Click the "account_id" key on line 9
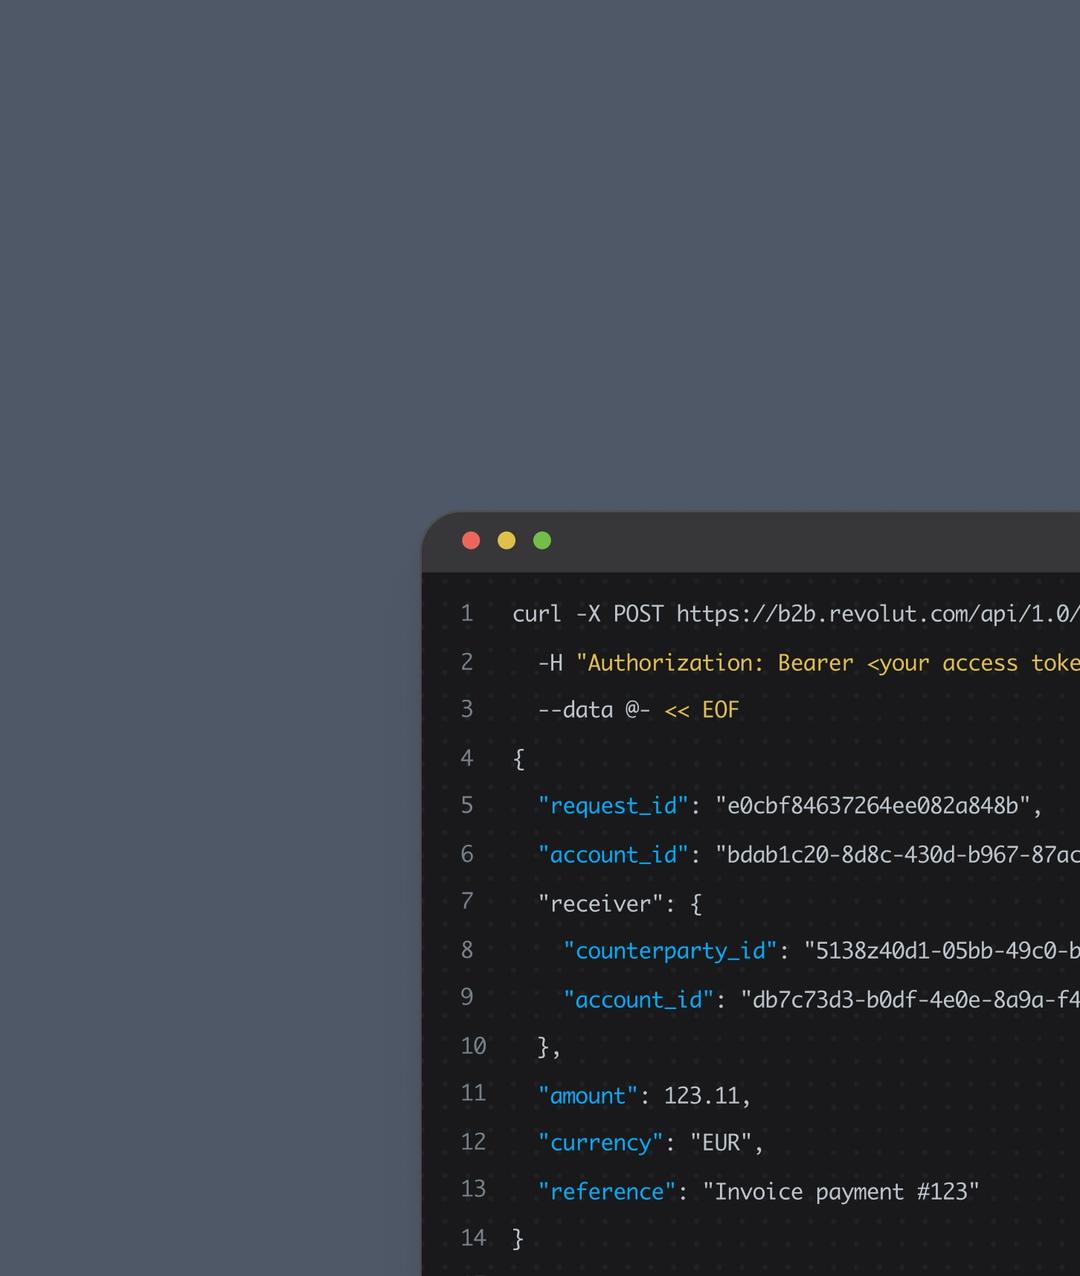 click(638, 1000)
